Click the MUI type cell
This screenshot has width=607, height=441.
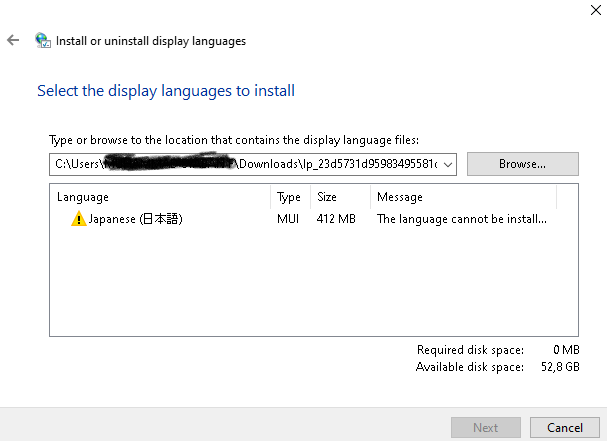coord(288,219)
